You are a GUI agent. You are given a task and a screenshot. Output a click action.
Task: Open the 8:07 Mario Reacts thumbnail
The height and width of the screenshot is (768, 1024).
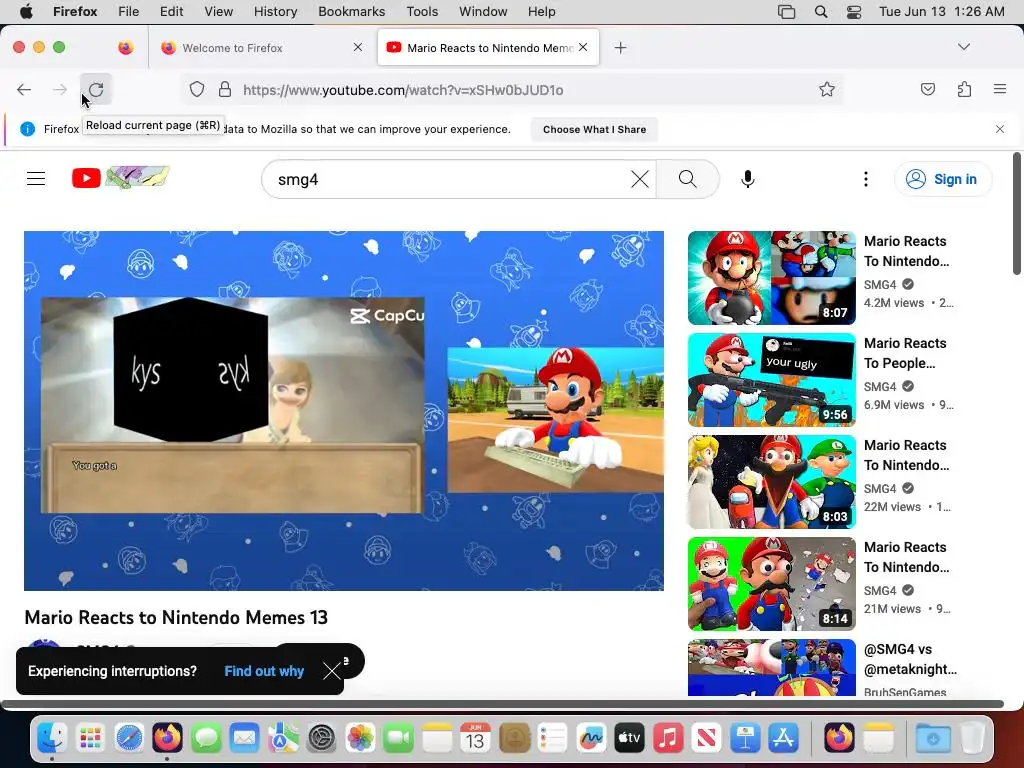tap(772, 278)
